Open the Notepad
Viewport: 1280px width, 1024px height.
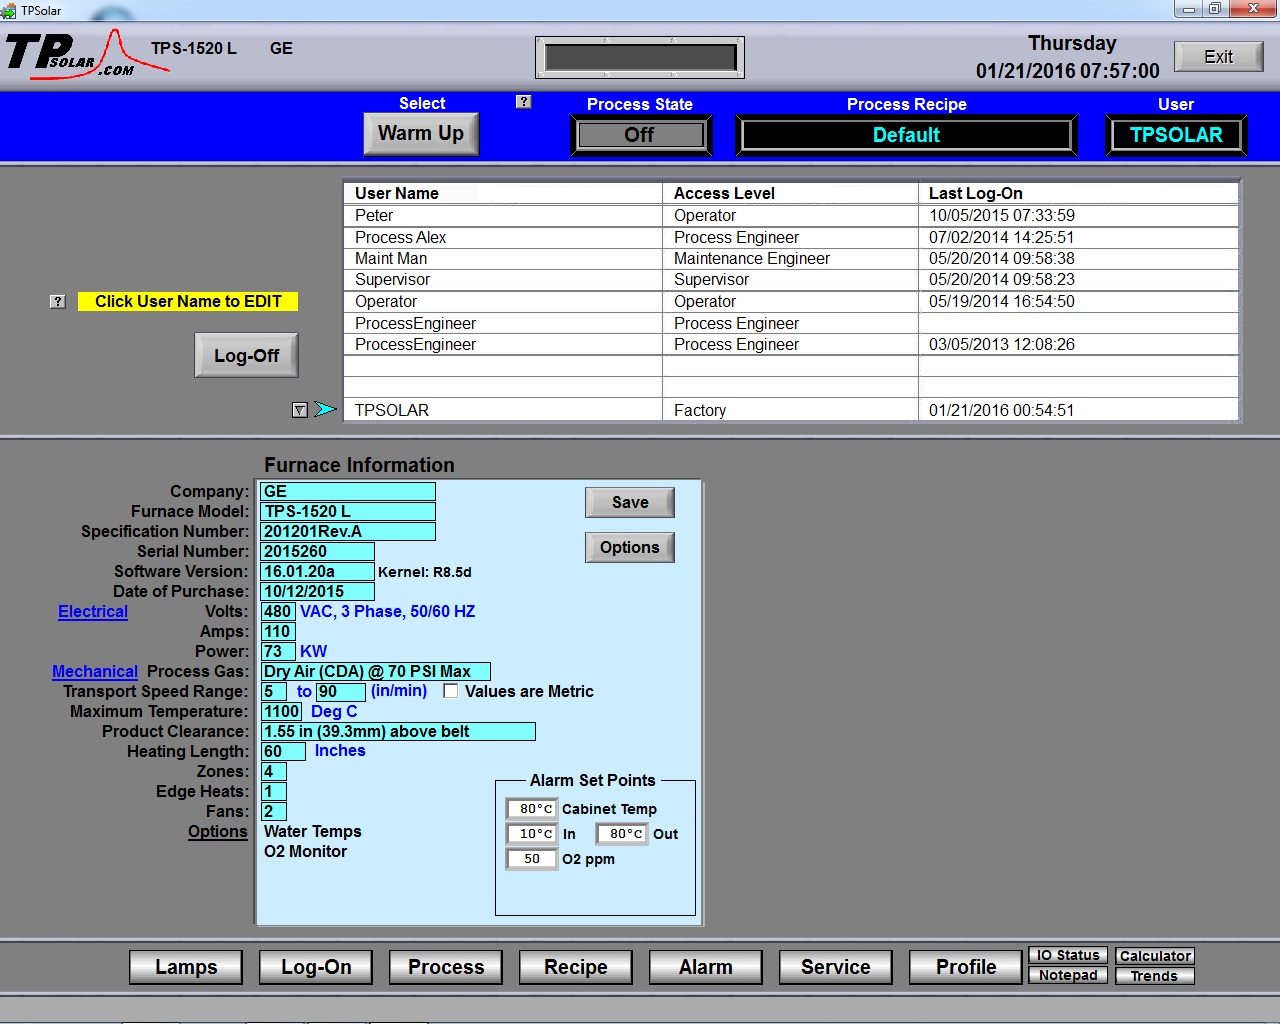click(x=1068, y=975)
